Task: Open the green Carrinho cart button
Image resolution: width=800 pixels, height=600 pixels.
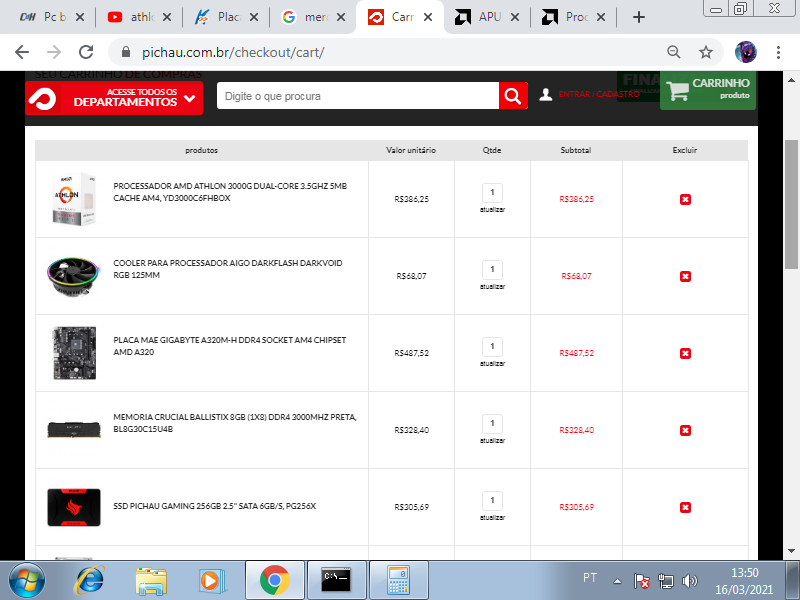Action: coord(708,90)
